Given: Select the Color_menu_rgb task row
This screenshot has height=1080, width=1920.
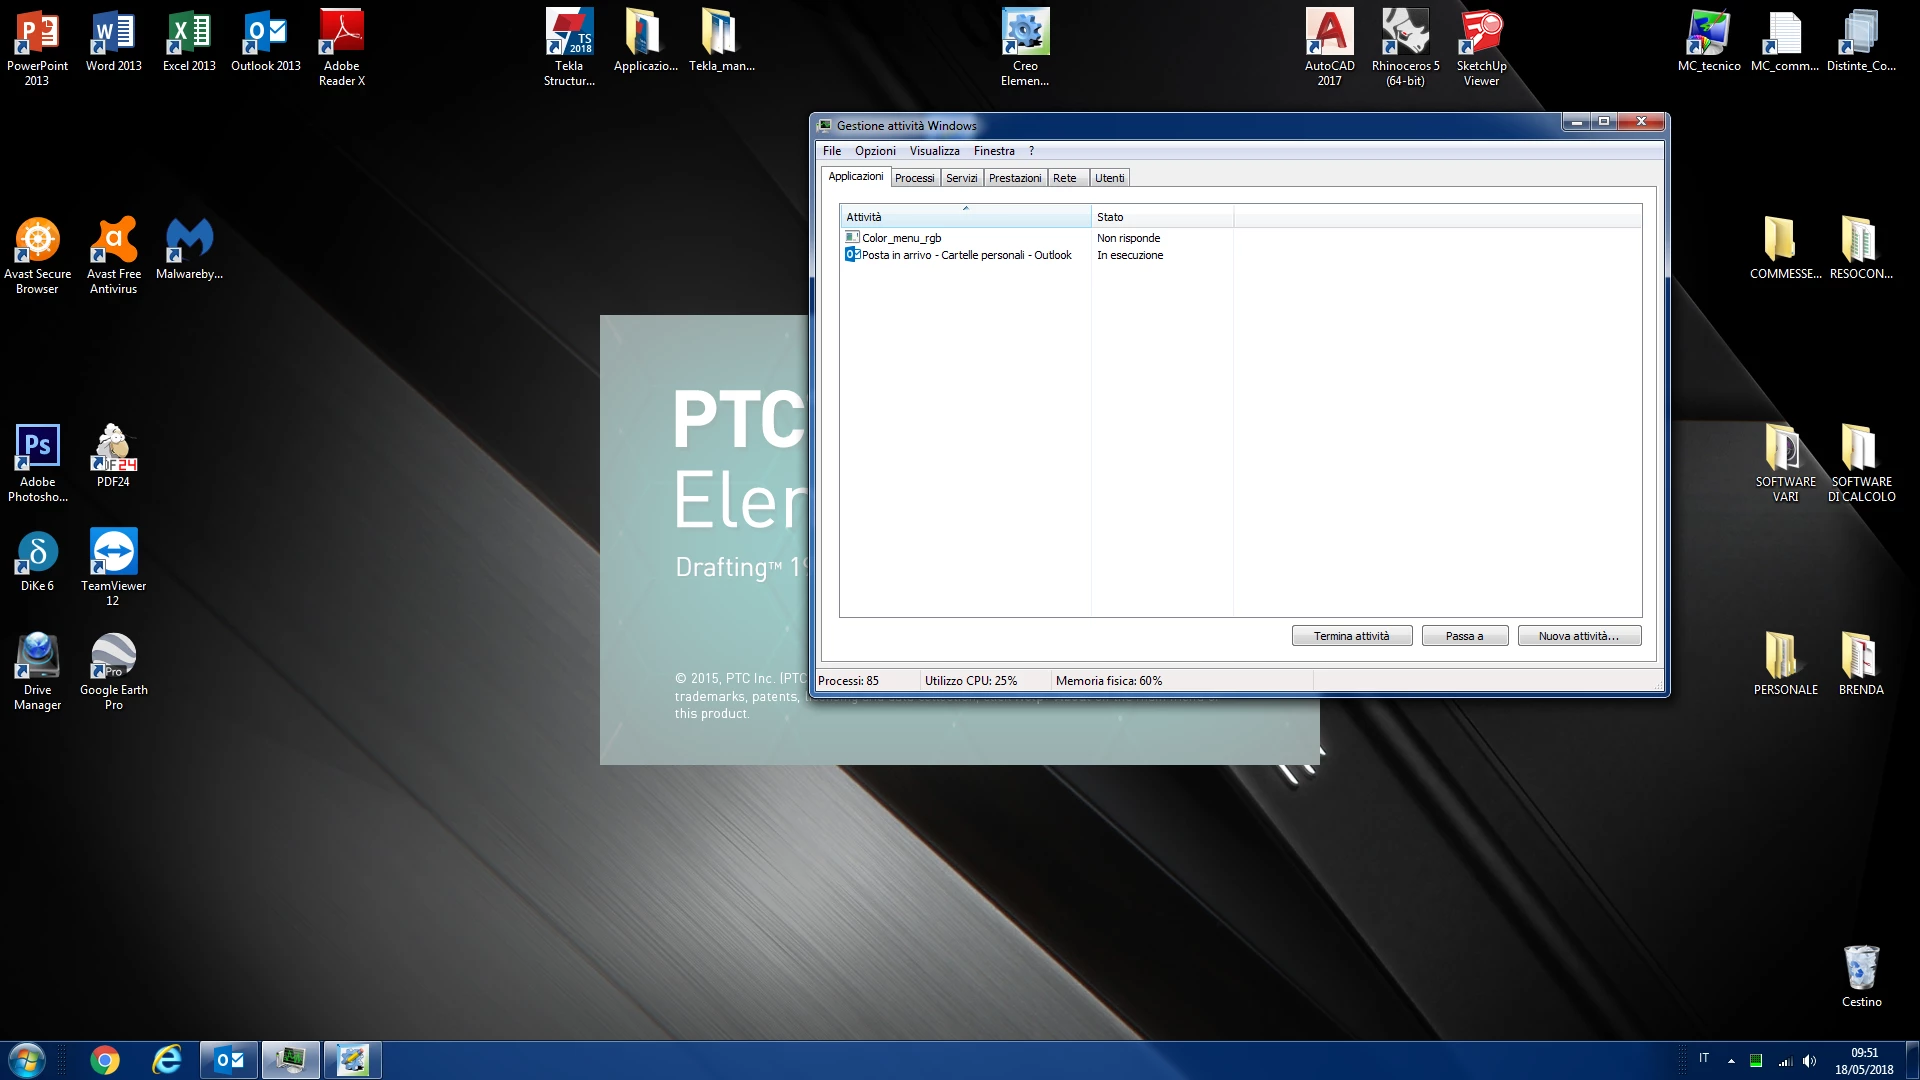Looking at the screenshot, I should coord(901,238).
